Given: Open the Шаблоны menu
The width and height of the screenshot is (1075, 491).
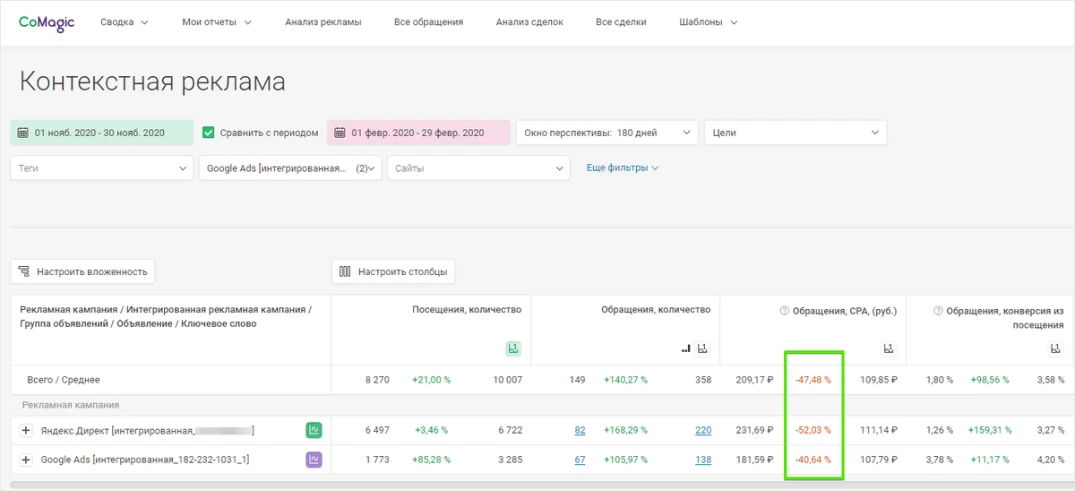Looking at the screenshot, I should coord(708,22).
